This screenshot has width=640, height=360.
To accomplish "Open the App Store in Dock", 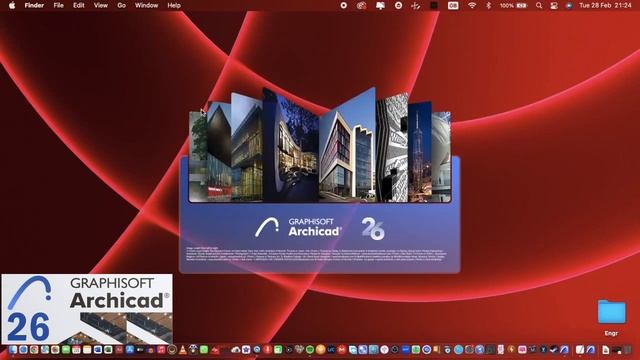I will click(x=129, y=350).
